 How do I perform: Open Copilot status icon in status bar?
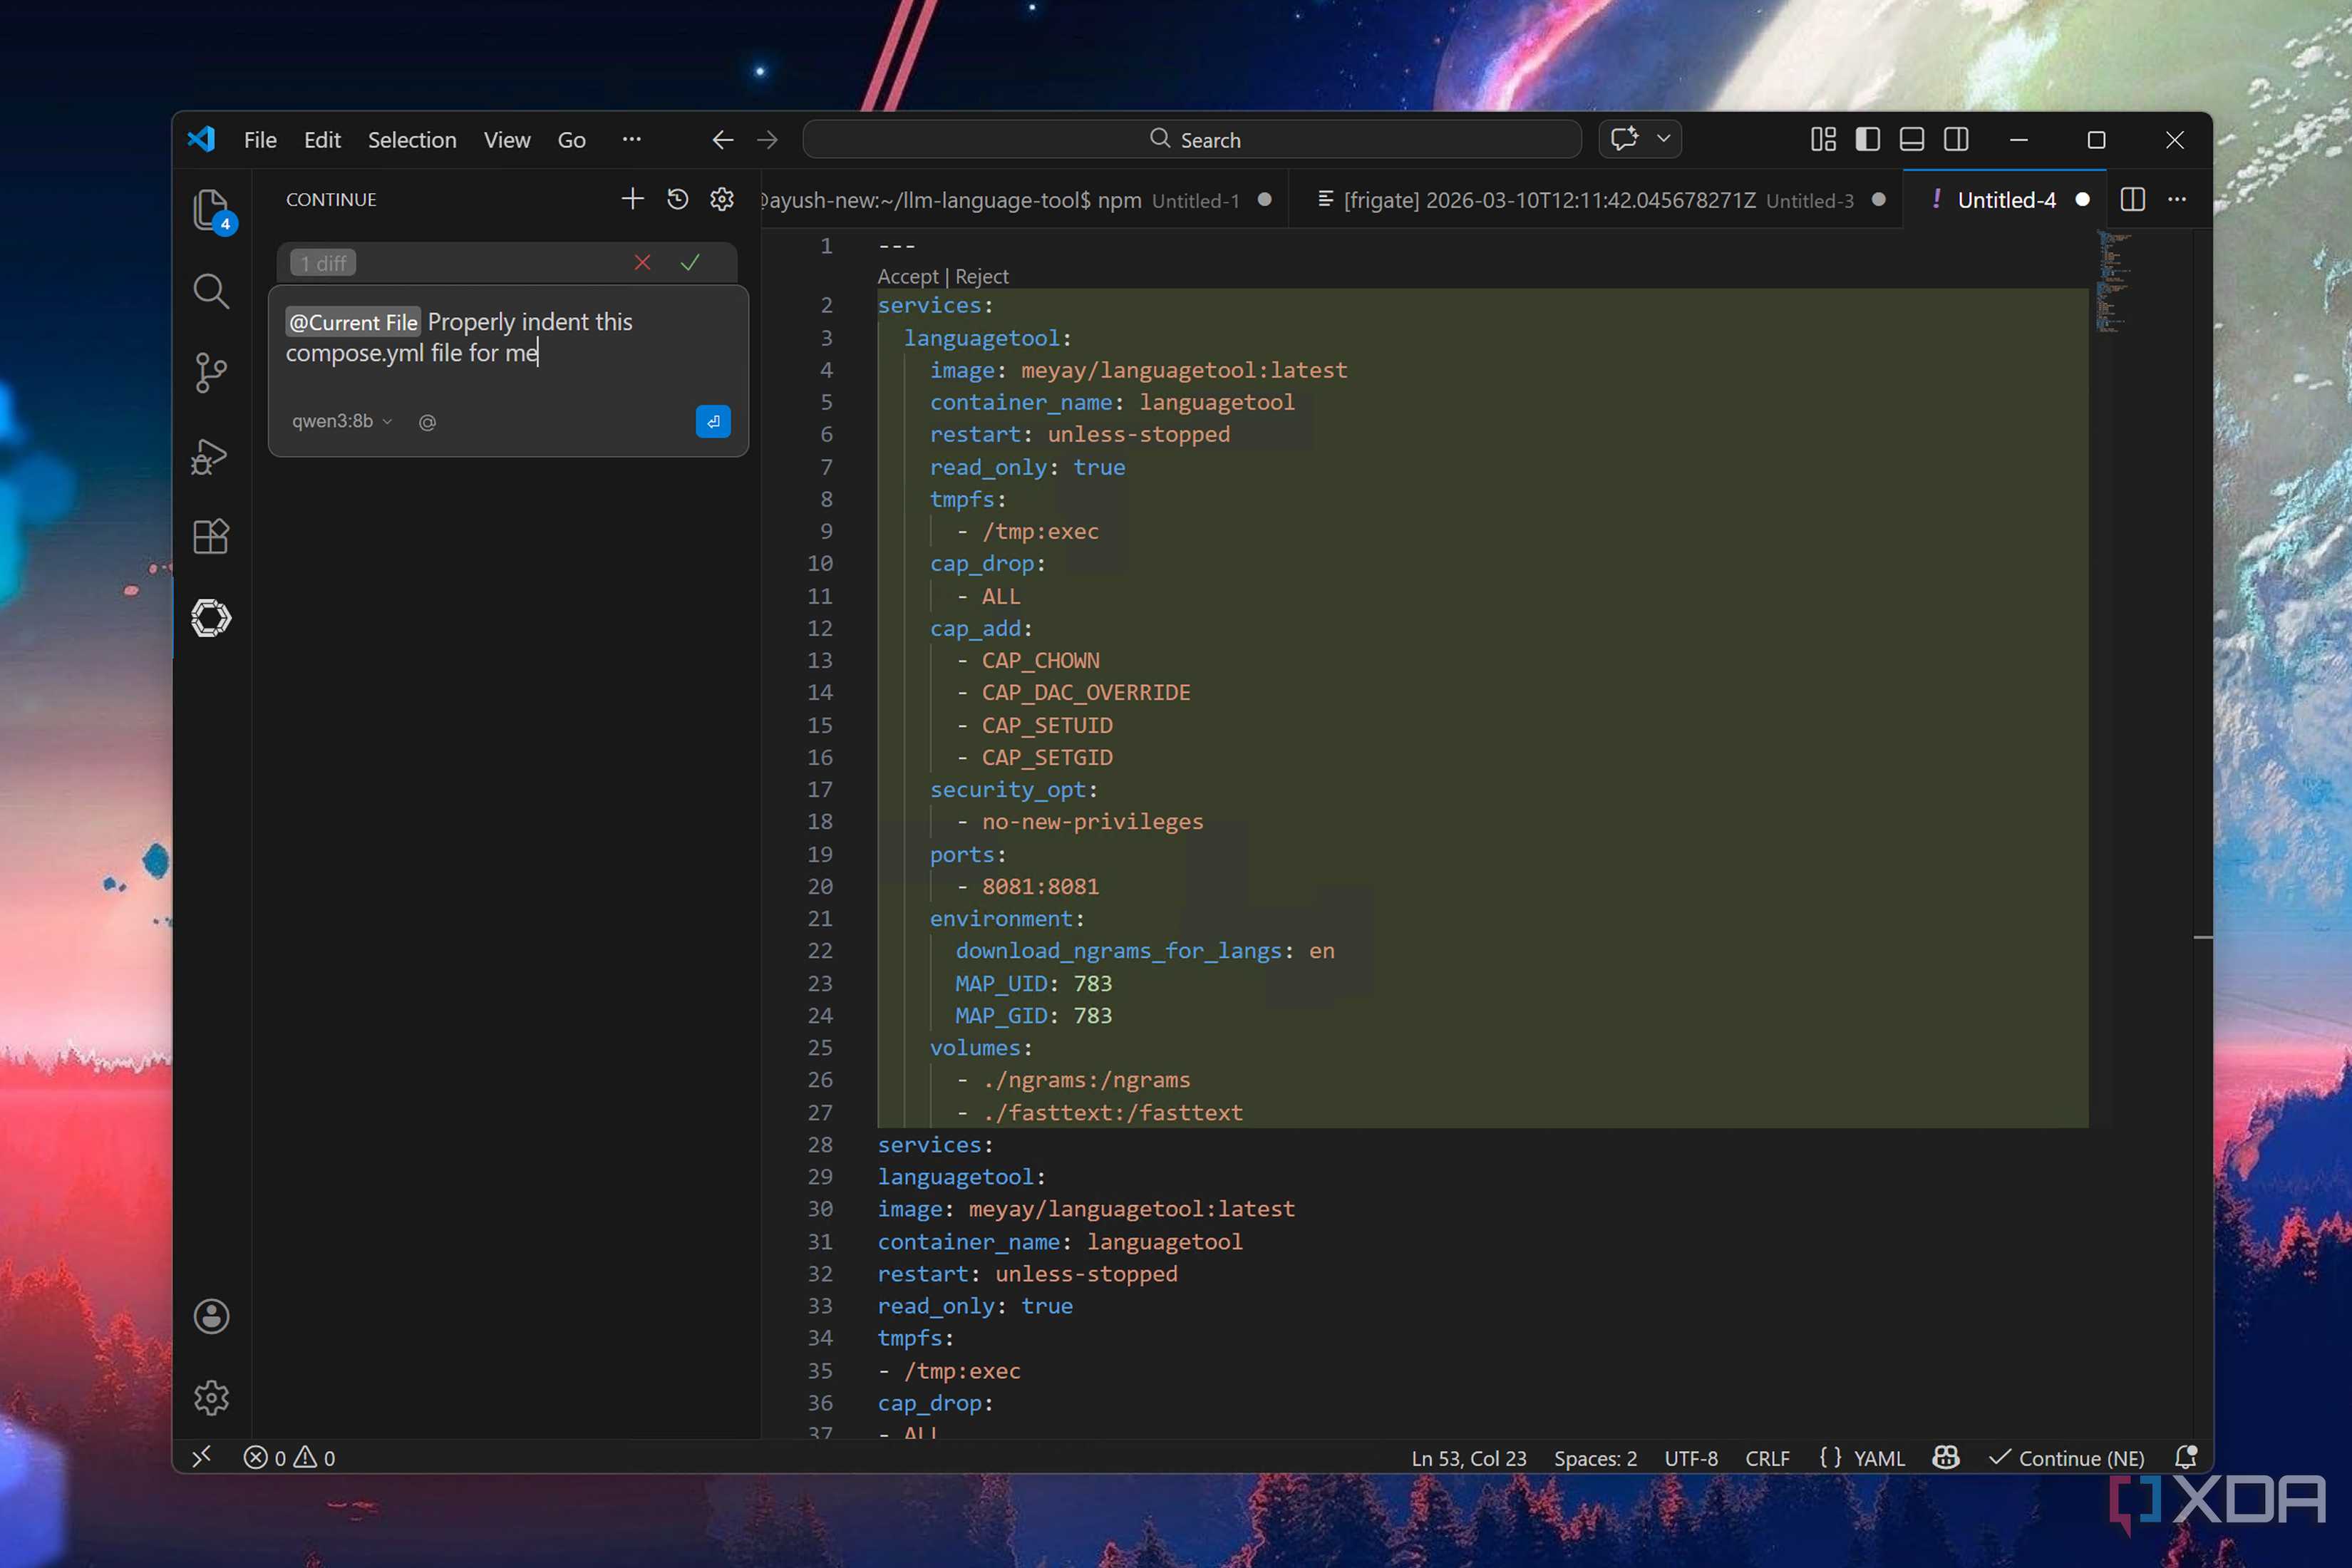tap(1946, 1457)
